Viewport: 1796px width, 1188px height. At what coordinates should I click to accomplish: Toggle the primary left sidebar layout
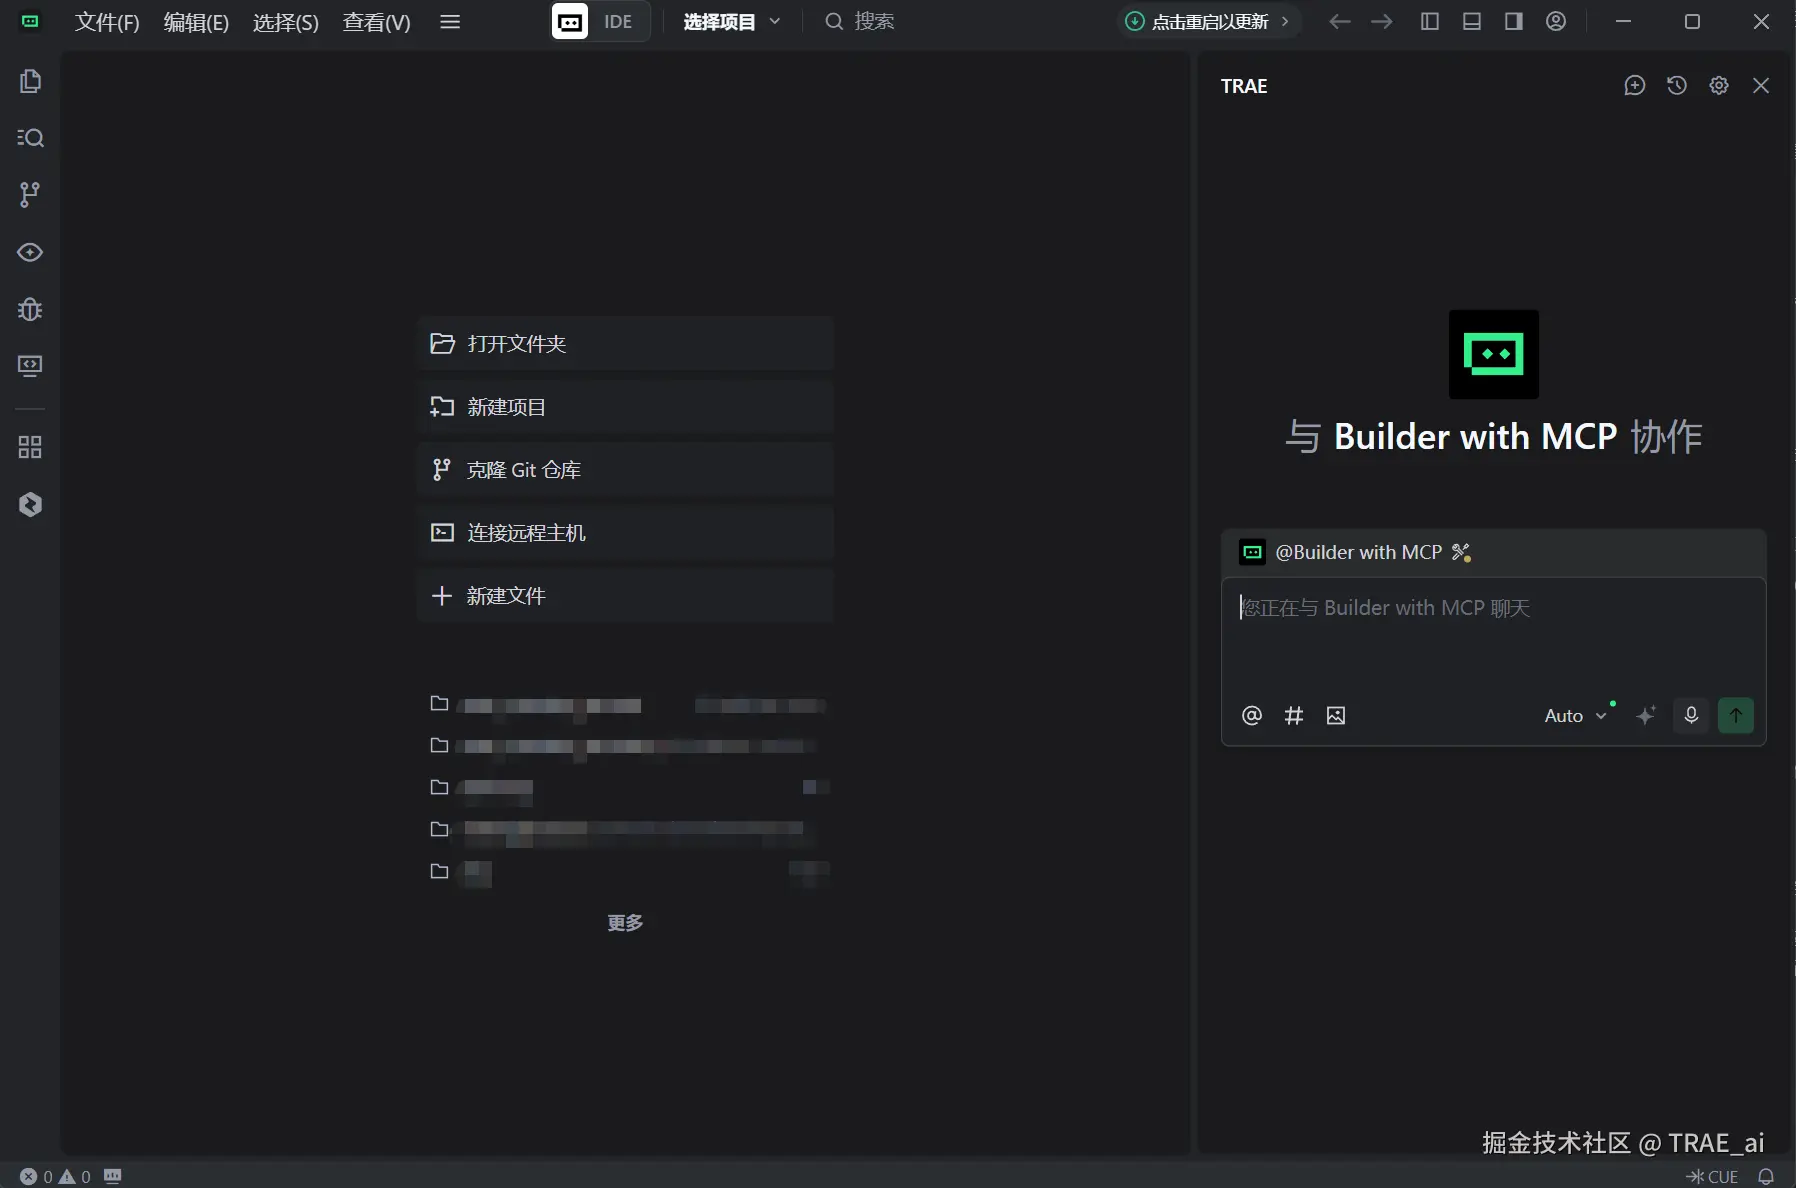coord(1430,21)
